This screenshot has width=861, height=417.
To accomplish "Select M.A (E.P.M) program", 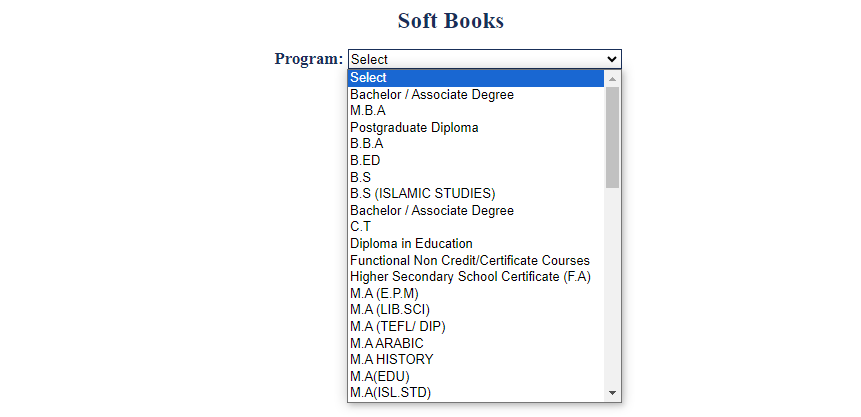I will pyautogui.click(x=476, y=293).
